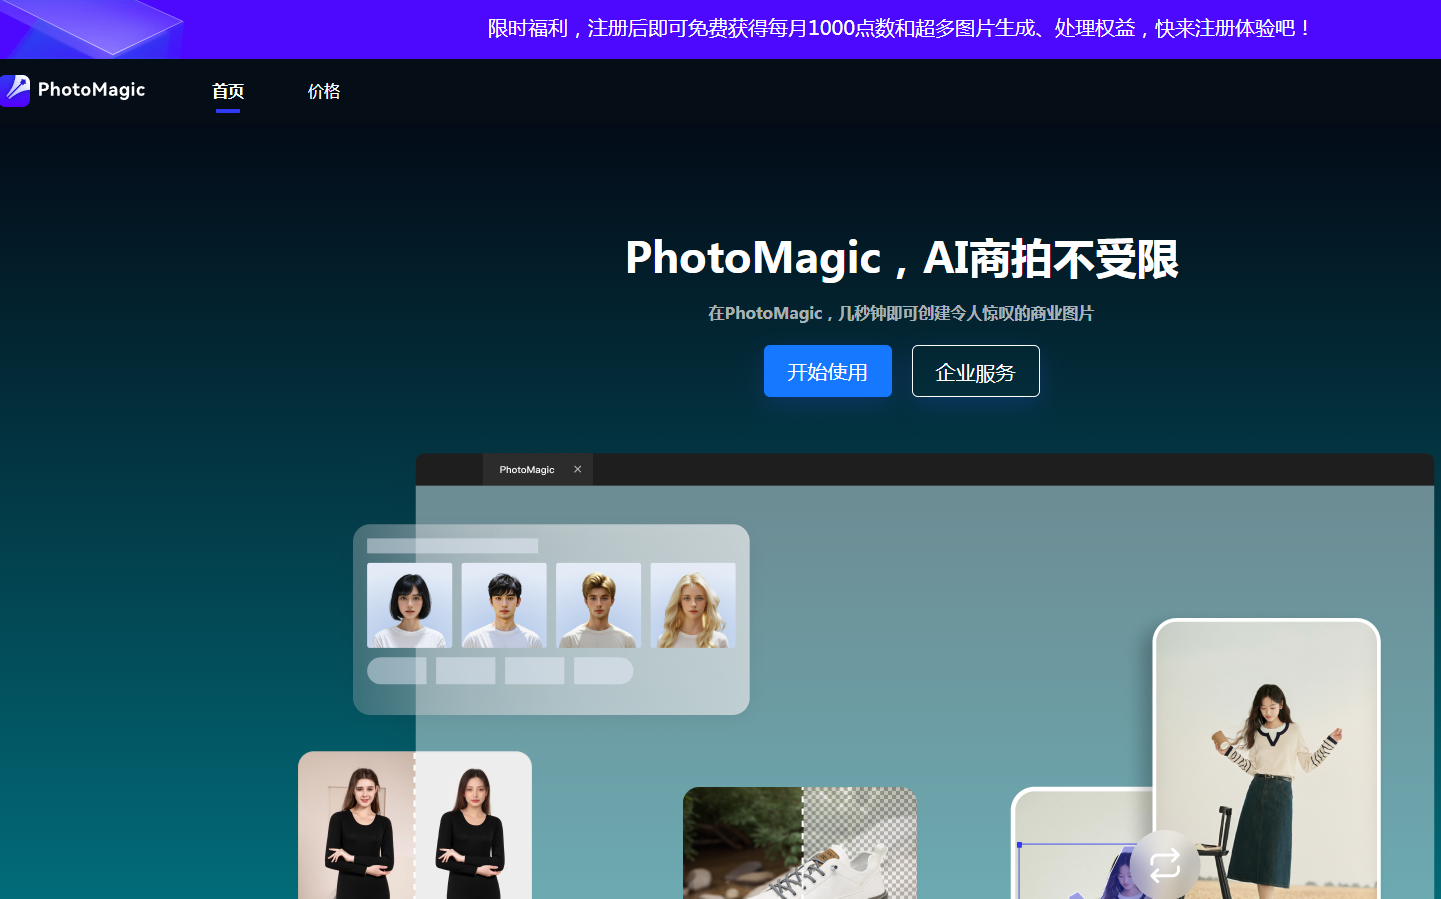Click the PhotoMagic brand name text
This screenshot has width=1441, height=899.
(91, 90)
